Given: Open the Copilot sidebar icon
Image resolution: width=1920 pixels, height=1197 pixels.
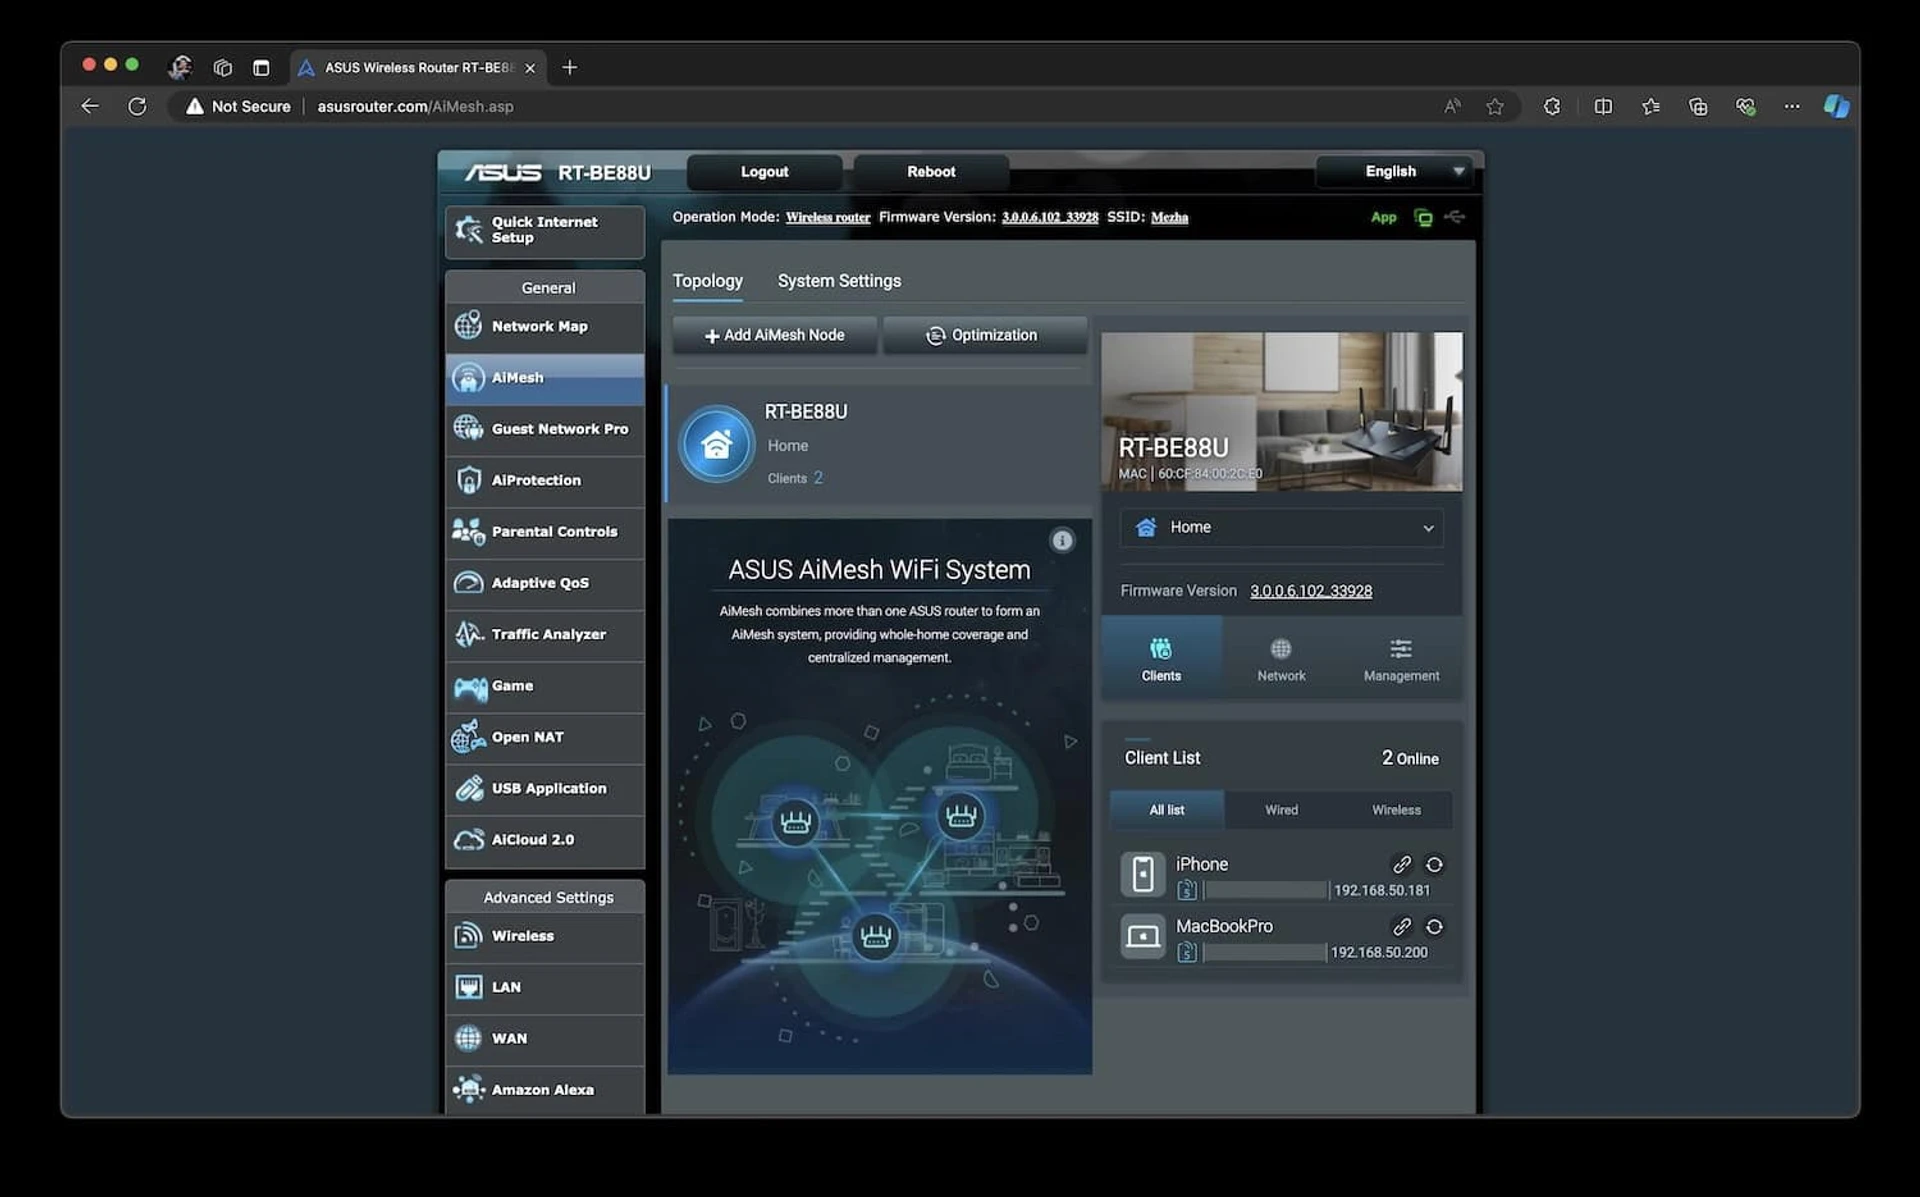Looking at the screenshot, I should coord(1836,107).
